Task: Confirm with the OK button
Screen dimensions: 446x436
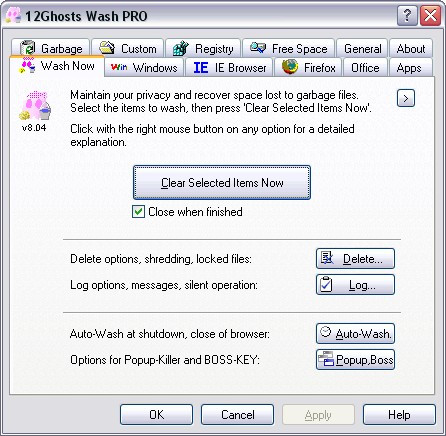Action: [x=156, y=415]
